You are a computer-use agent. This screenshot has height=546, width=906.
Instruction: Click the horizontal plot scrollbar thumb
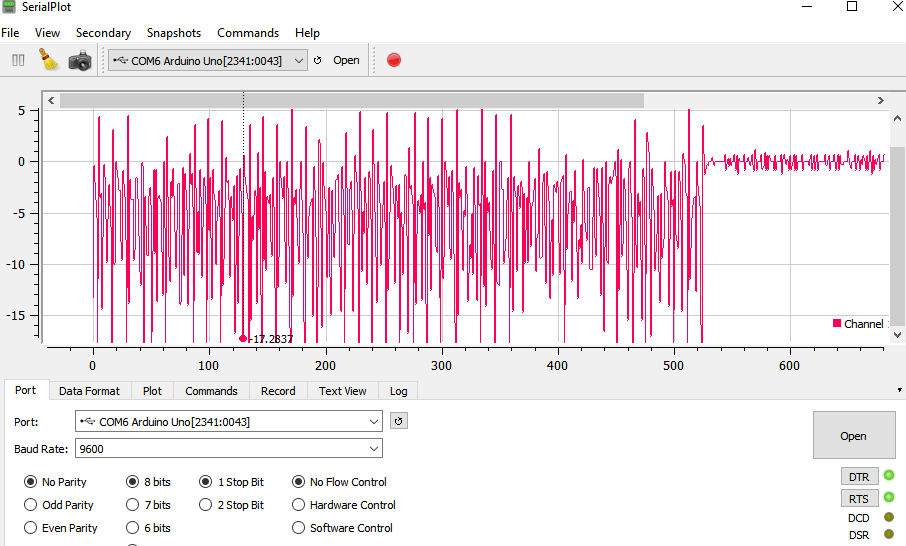pyautogui.click(x=352, y=101)
